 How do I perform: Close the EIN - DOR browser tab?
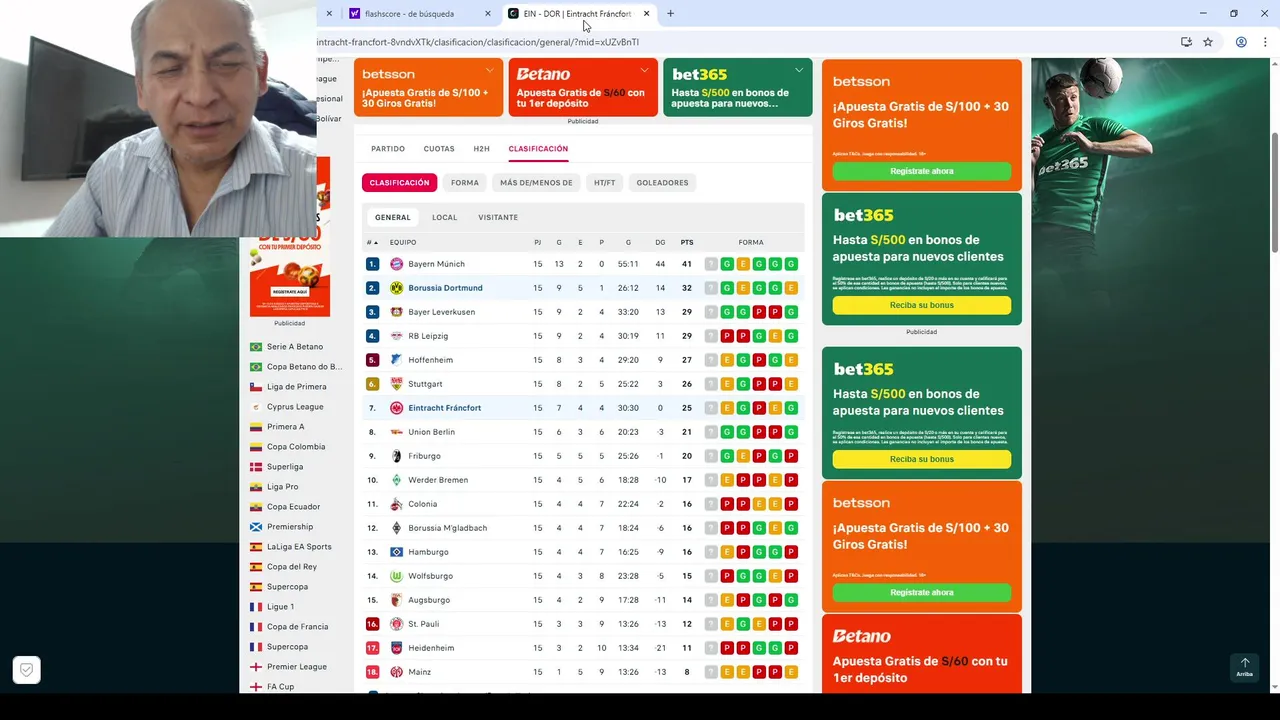pyautogui.click(x=647, y=14)
